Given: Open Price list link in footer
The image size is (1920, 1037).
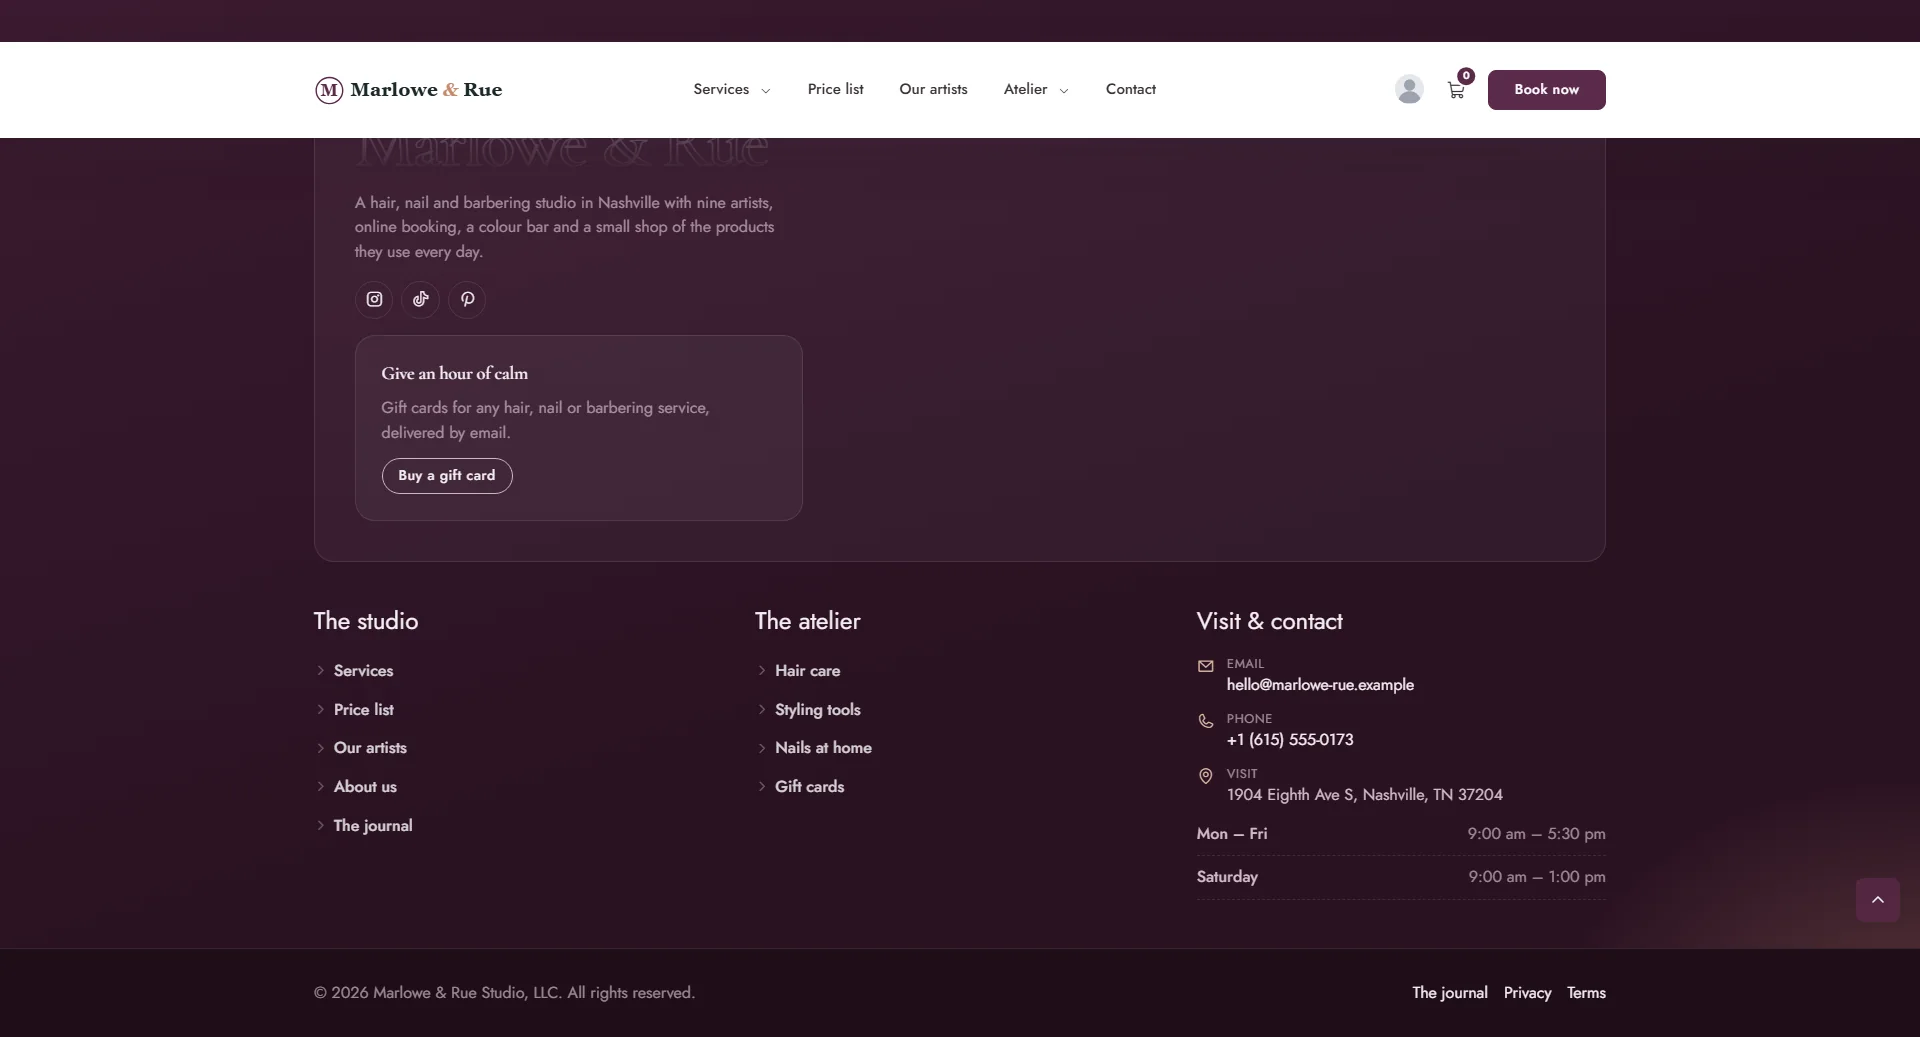Looking at the screenshot, I should pos(363,710).
